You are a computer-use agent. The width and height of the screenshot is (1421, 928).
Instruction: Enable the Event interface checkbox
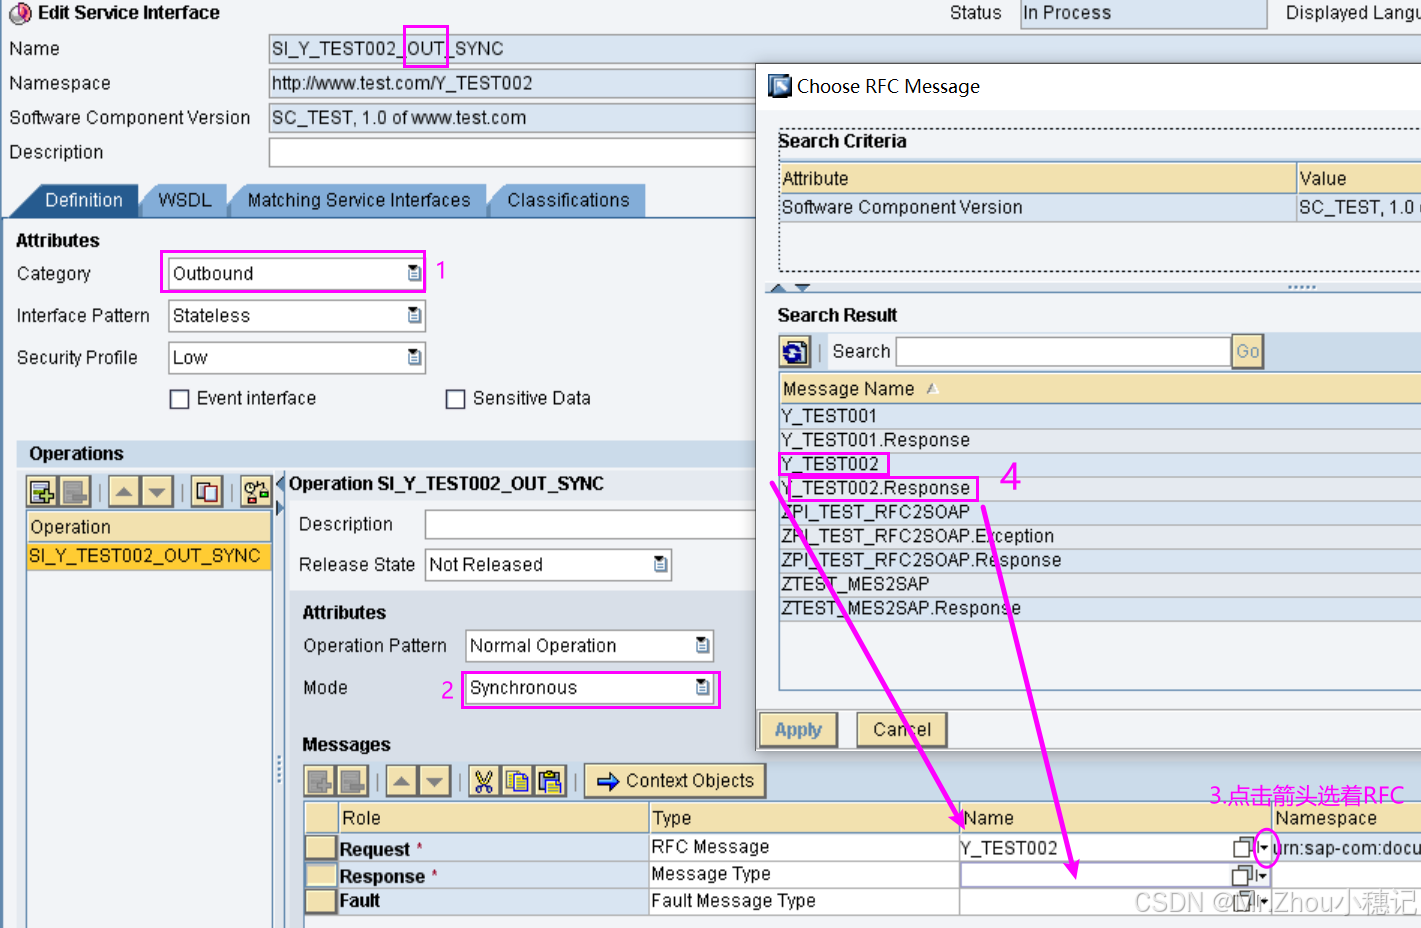click(x=179, y=398)
